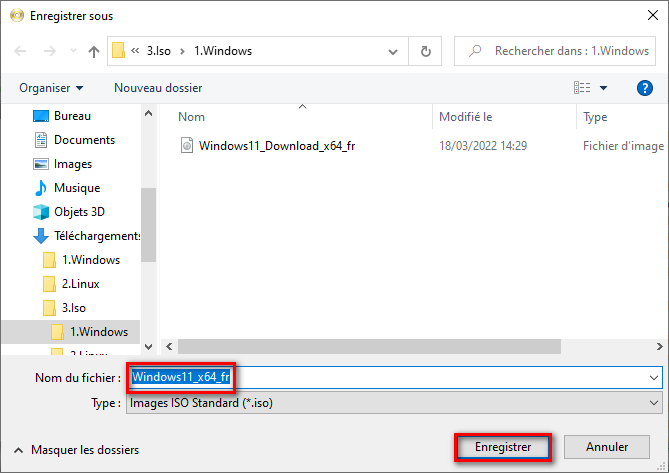Open Objets 3D in the sidebar

coord(78,212)
